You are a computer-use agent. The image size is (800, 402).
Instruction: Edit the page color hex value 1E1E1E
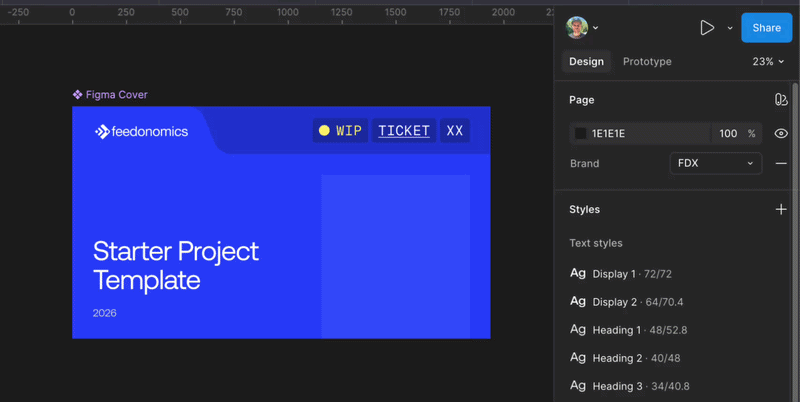(608, 134)
